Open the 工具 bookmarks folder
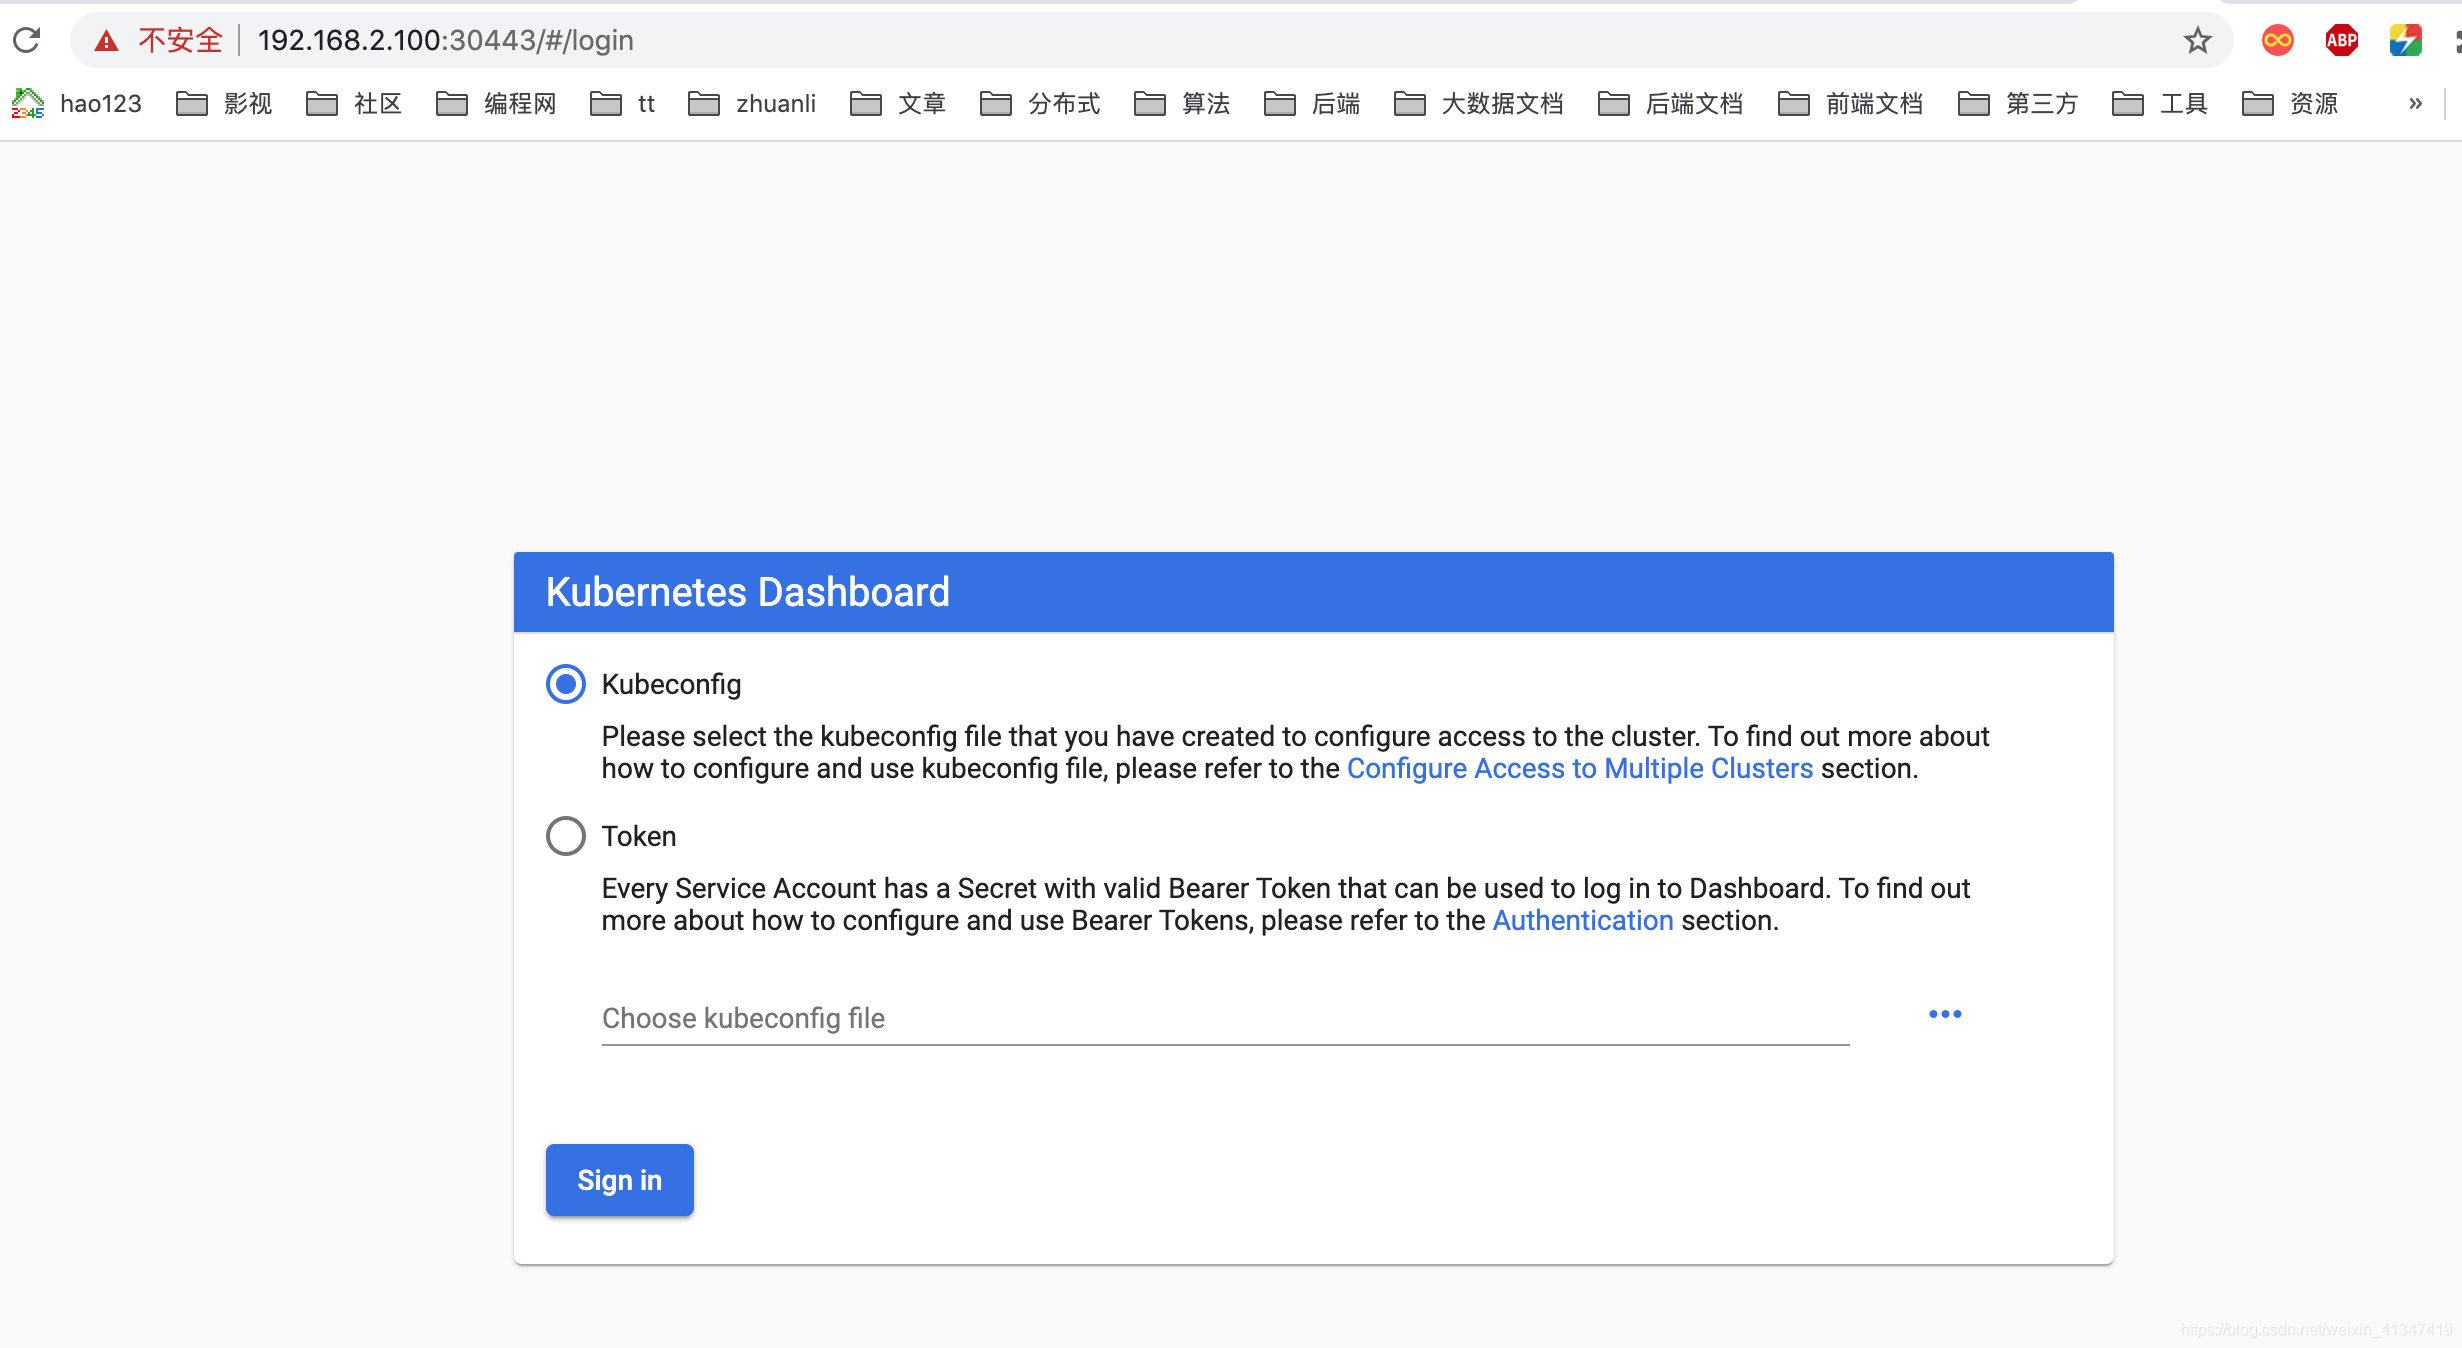This screenshot has height=1348, width=2462. (2160, 103)
